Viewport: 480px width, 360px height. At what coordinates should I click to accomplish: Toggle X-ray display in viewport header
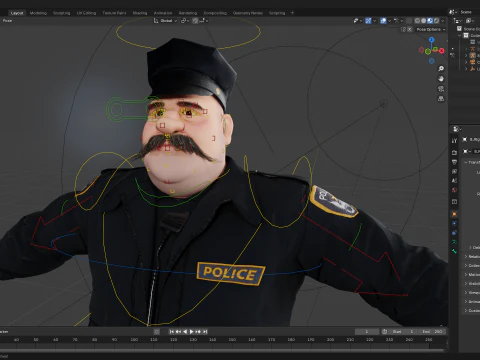click(x=409, y=21)
